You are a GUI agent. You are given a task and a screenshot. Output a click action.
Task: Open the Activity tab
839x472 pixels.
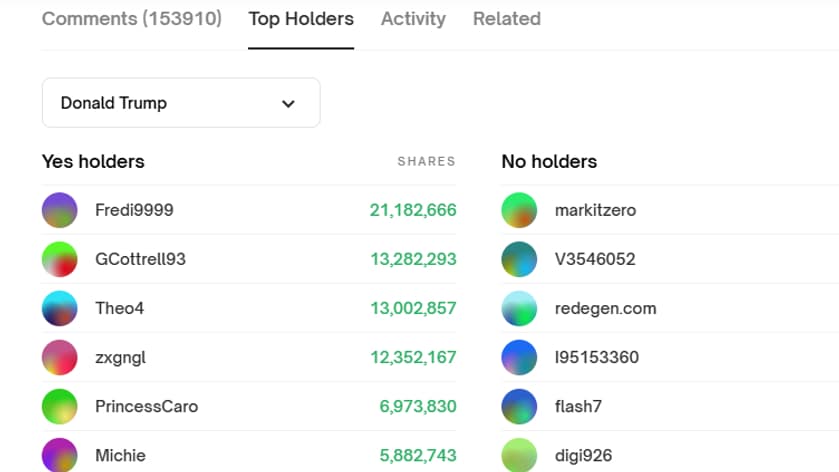pos(413,19)
